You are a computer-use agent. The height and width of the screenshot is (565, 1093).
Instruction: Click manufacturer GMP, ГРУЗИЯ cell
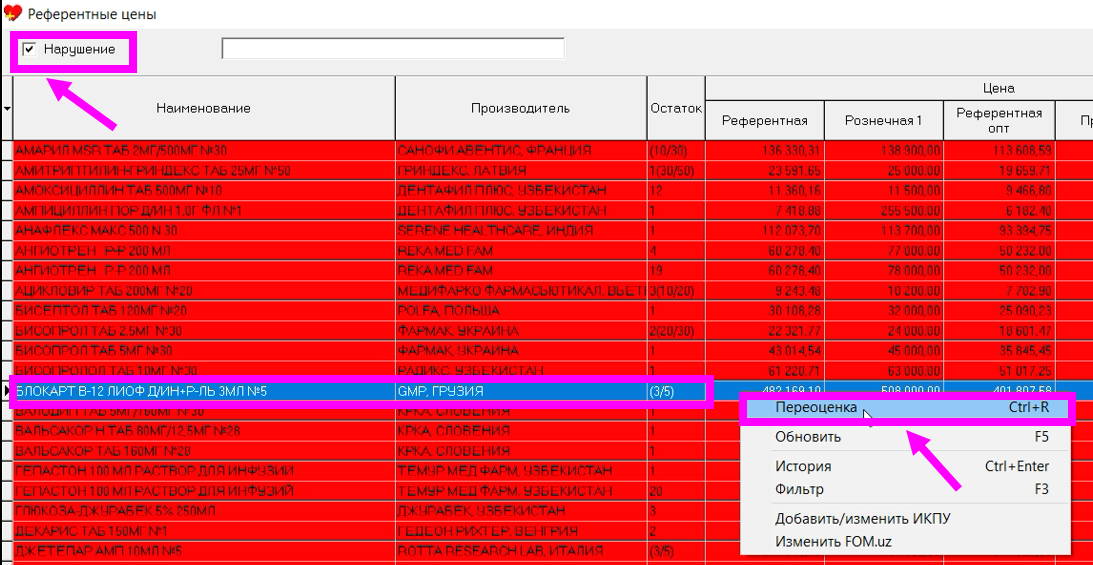click(521, 392)
